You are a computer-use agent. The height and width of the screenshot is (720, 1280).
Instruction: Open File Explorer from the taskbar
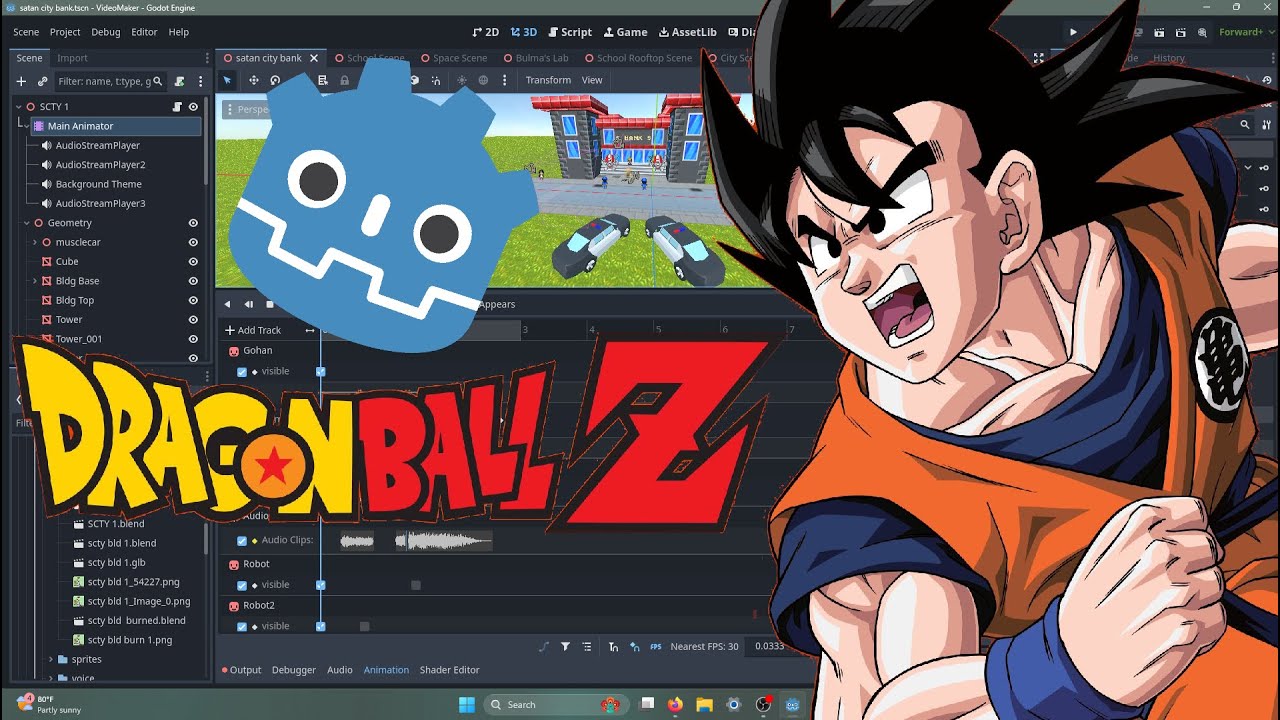704,704
